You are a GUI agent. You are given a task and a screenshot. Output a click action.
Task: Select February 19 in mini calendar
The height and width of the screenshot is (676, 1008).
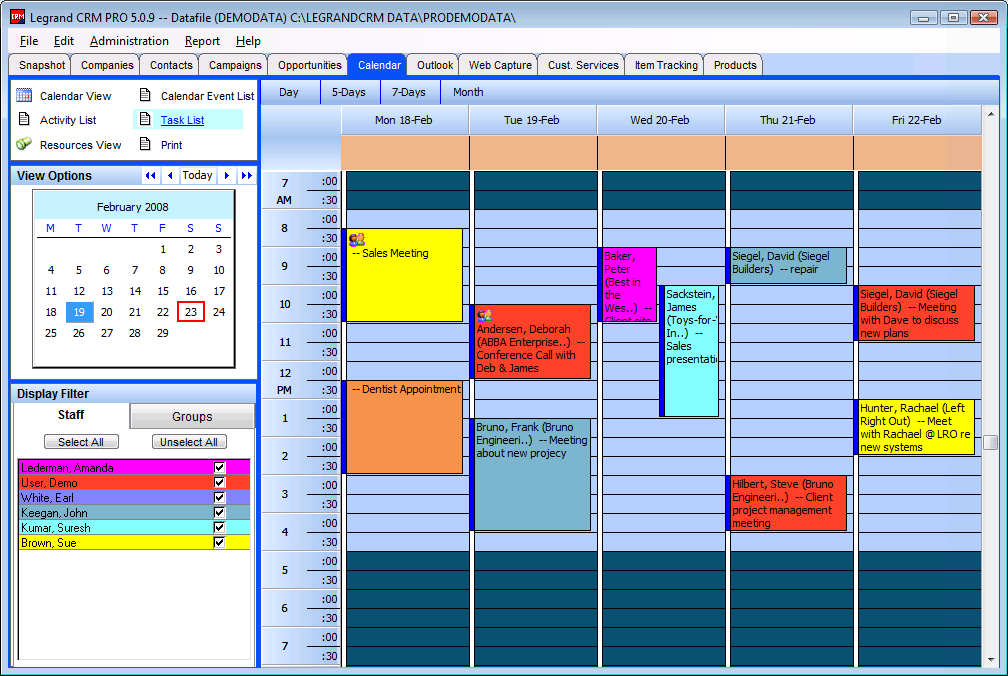pos(79,312)
